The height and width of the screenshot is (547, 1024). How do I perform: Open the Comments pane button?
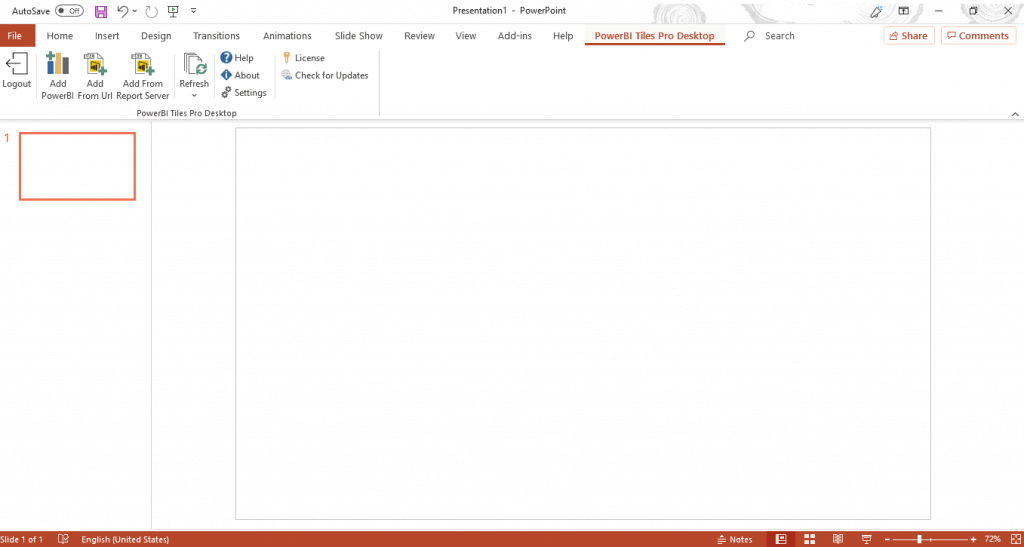coord(978,36)
